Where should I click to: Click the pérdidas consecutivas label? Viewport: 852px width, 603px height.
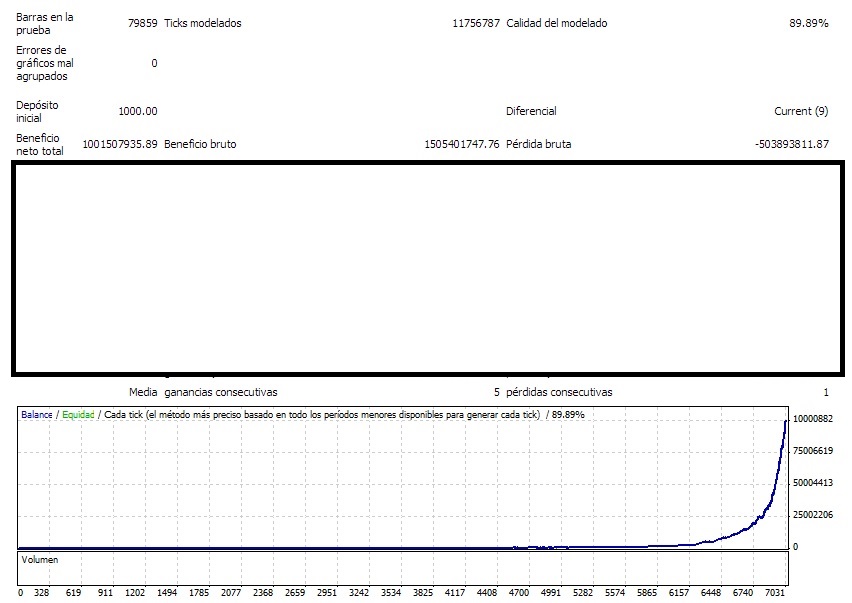(x=559, y=392)
